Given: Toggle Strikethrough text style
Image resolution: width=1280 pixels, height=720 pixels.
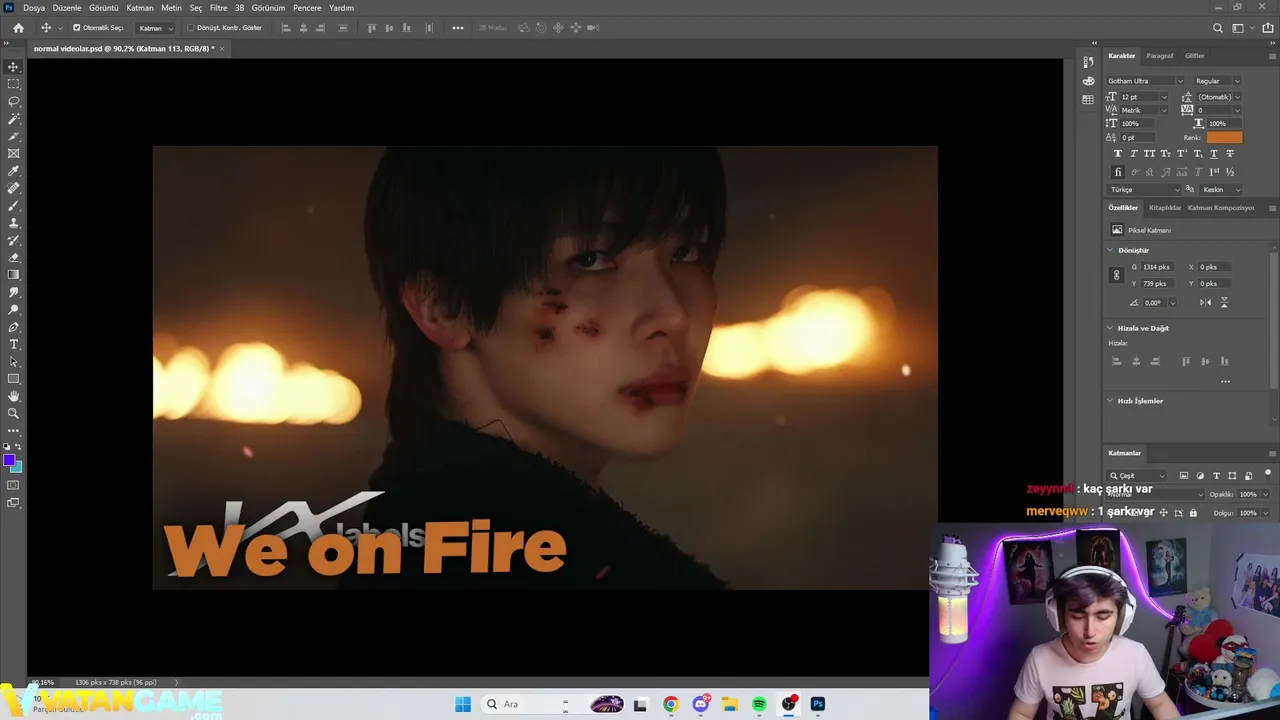Looking at the screenshot, I should click(x=1230, y=153).
